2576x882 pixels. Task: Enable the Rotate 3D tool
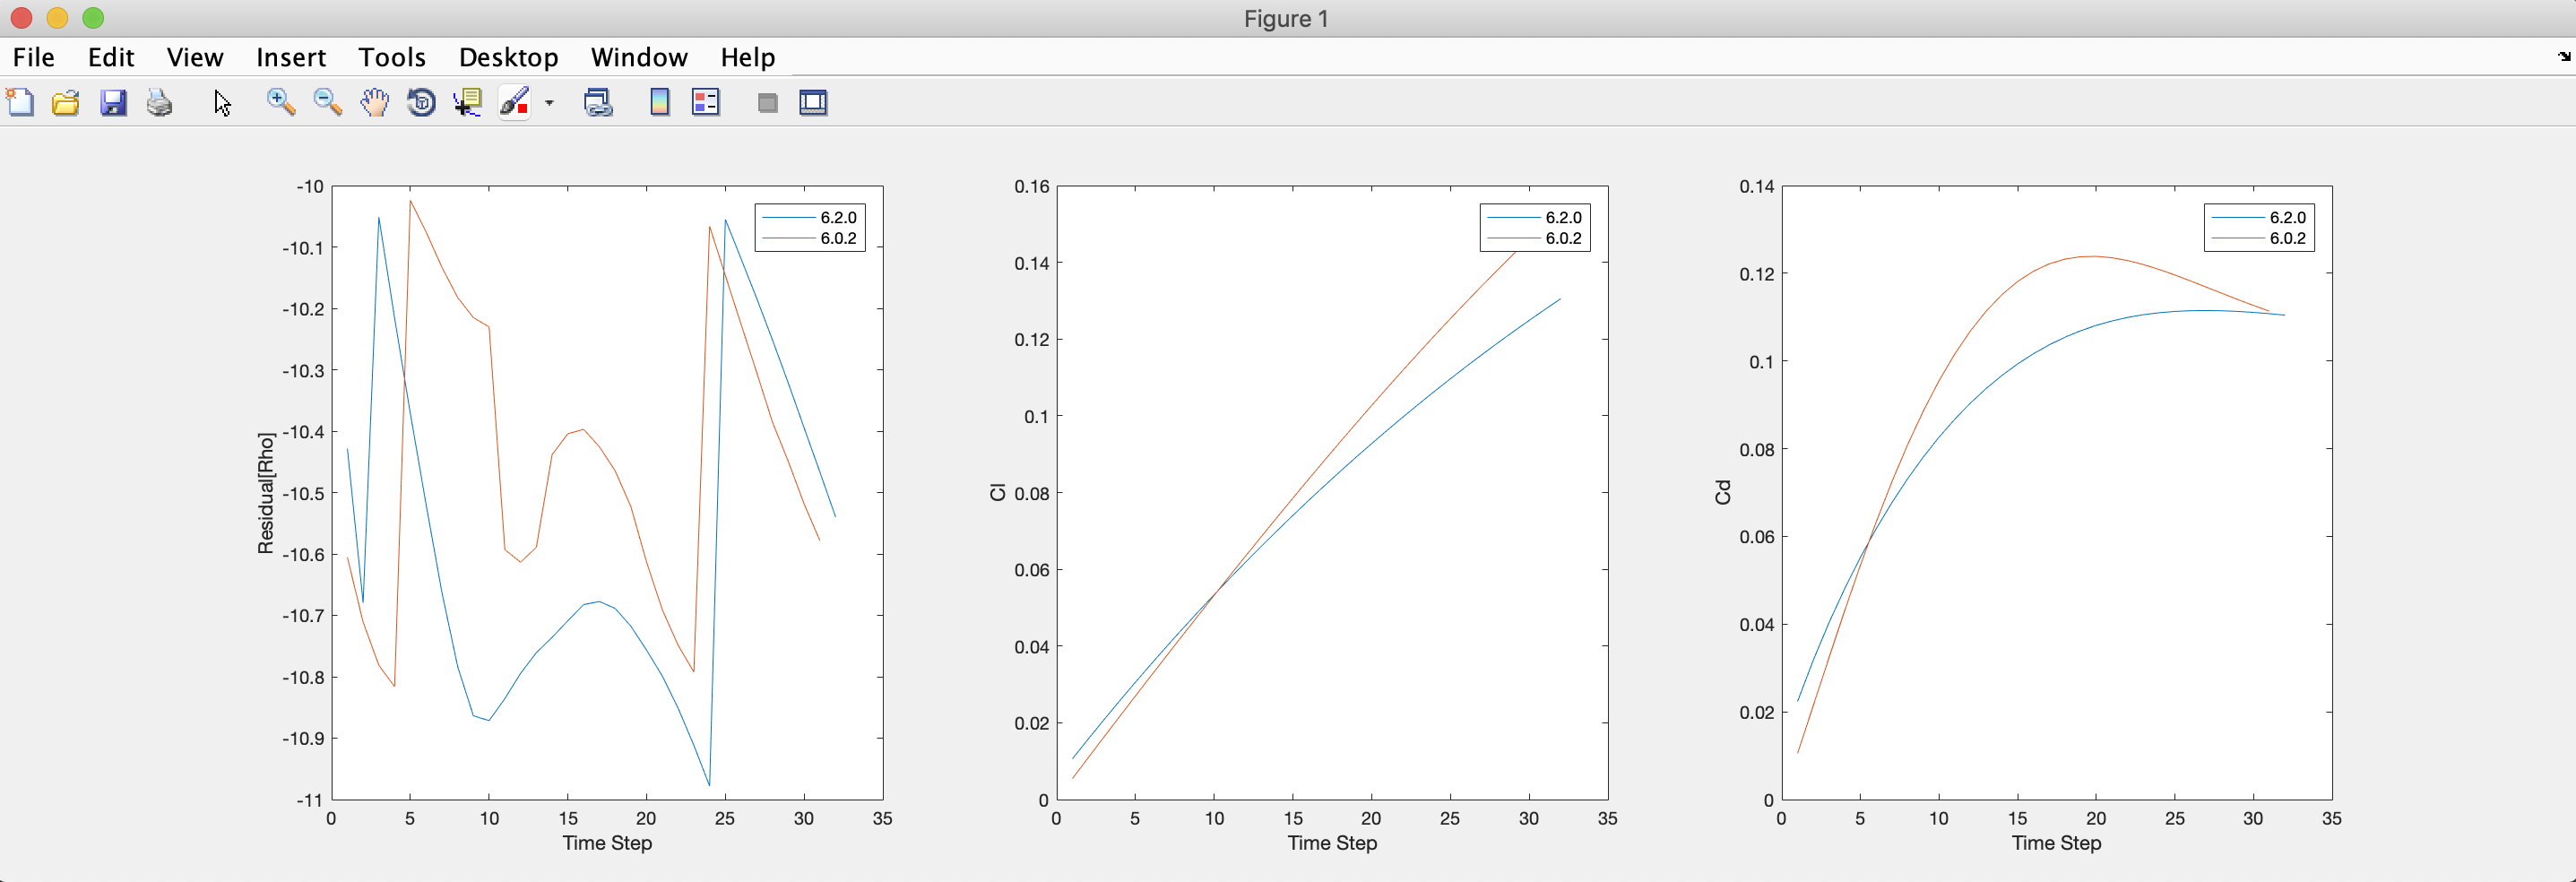[421, 102]
